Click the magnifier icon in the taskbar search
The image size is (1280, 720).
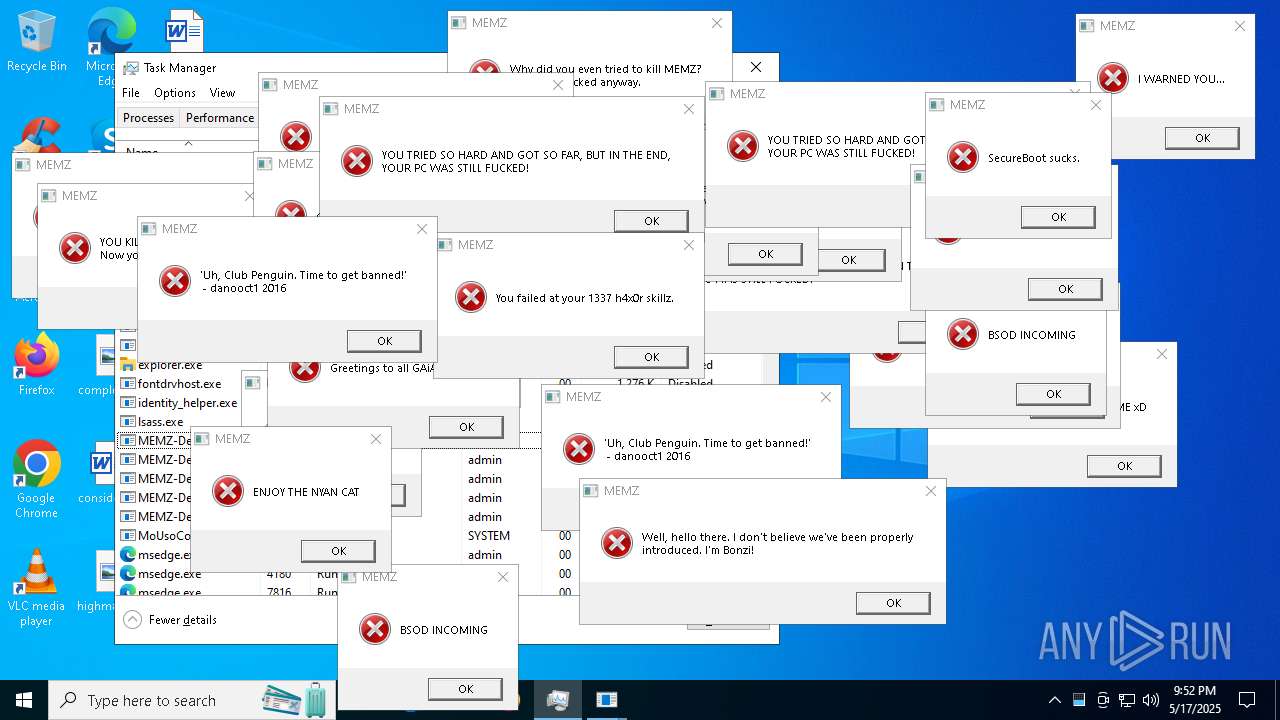coord(68,700)
